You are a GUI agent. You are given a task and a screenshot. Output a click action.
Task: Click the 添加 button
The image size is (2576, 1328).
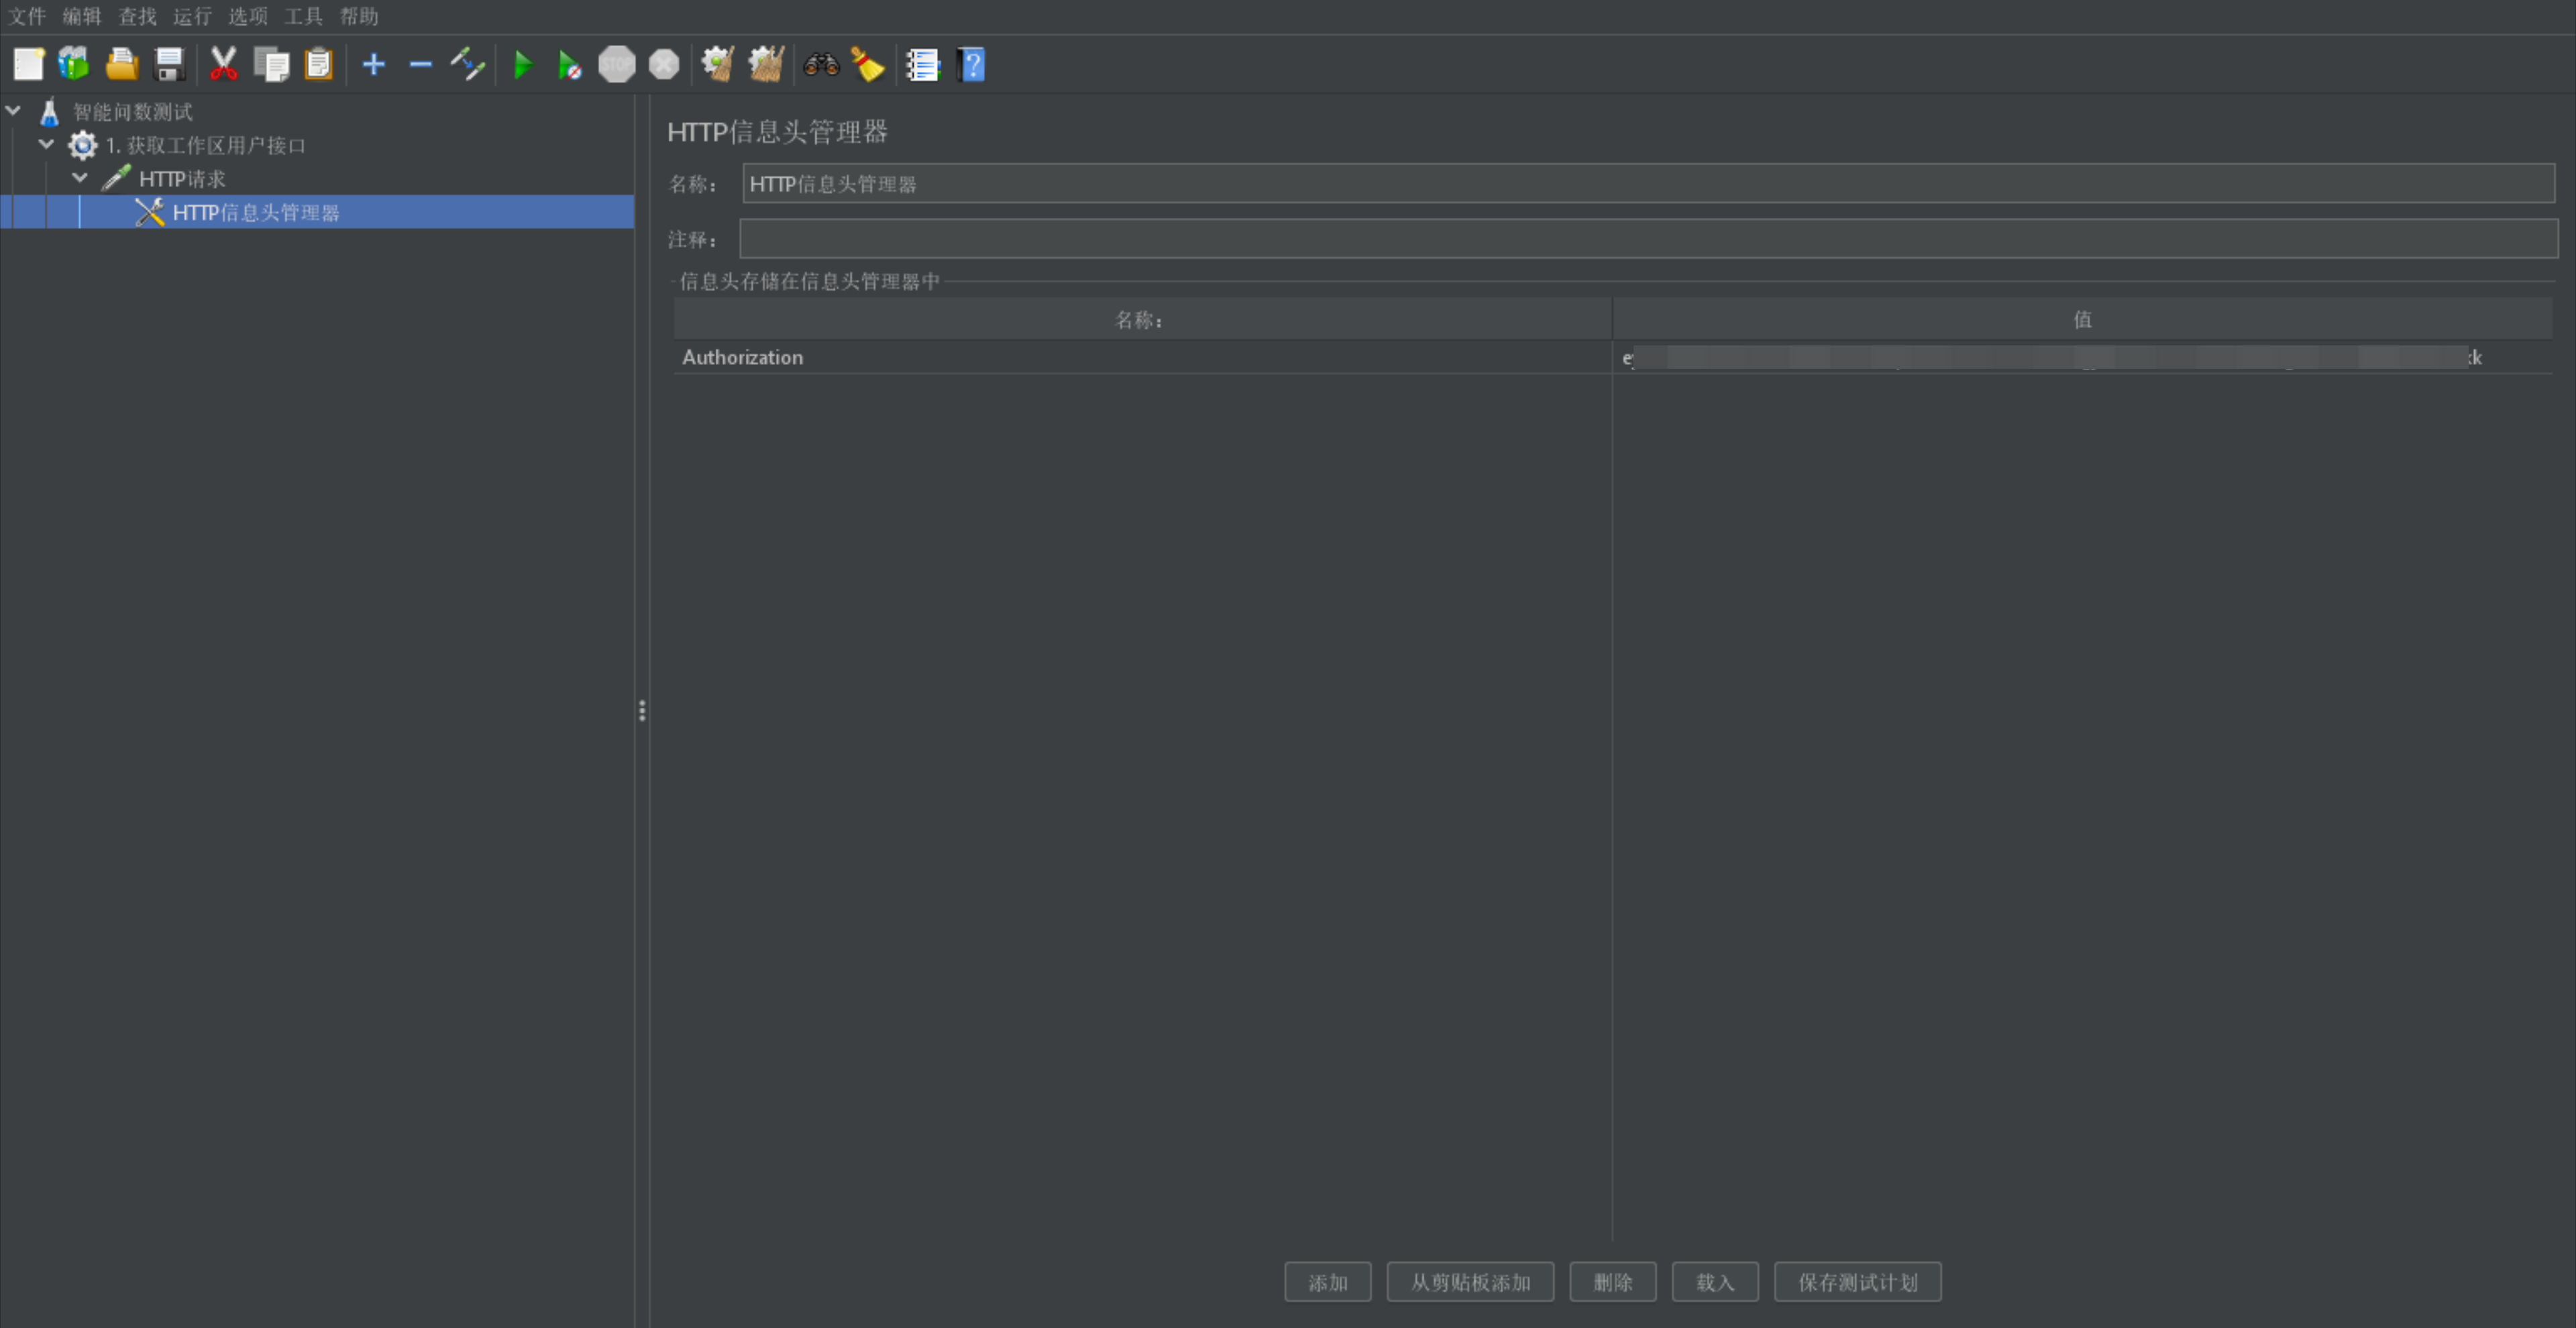[x=1328, y=1282]
